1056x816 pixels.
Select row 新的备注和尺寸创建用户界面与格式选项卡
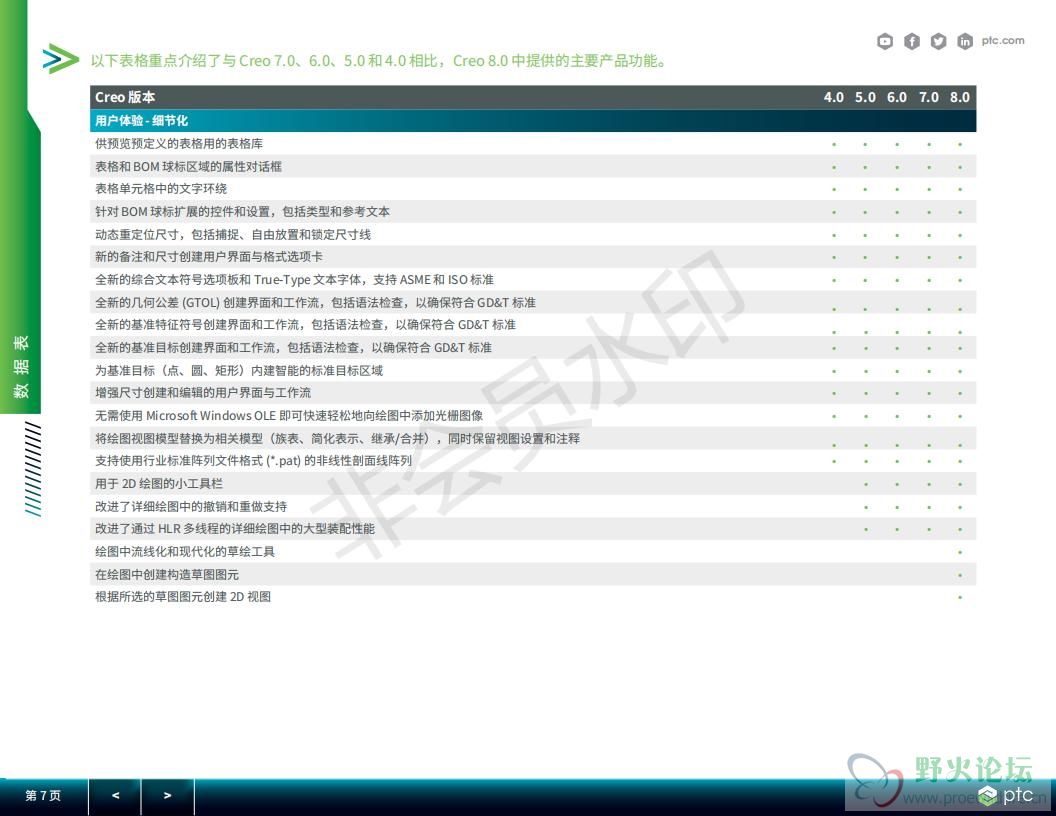click(x=533, y=257)
